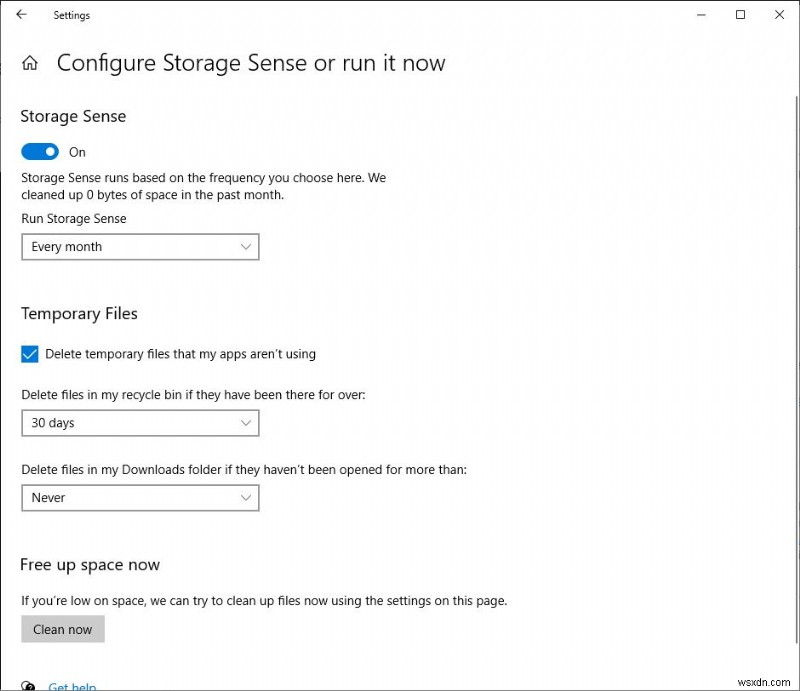This screenshot has width=800, height=691.
Task: Click the Free up space now heading
Action: click(90, 564)
